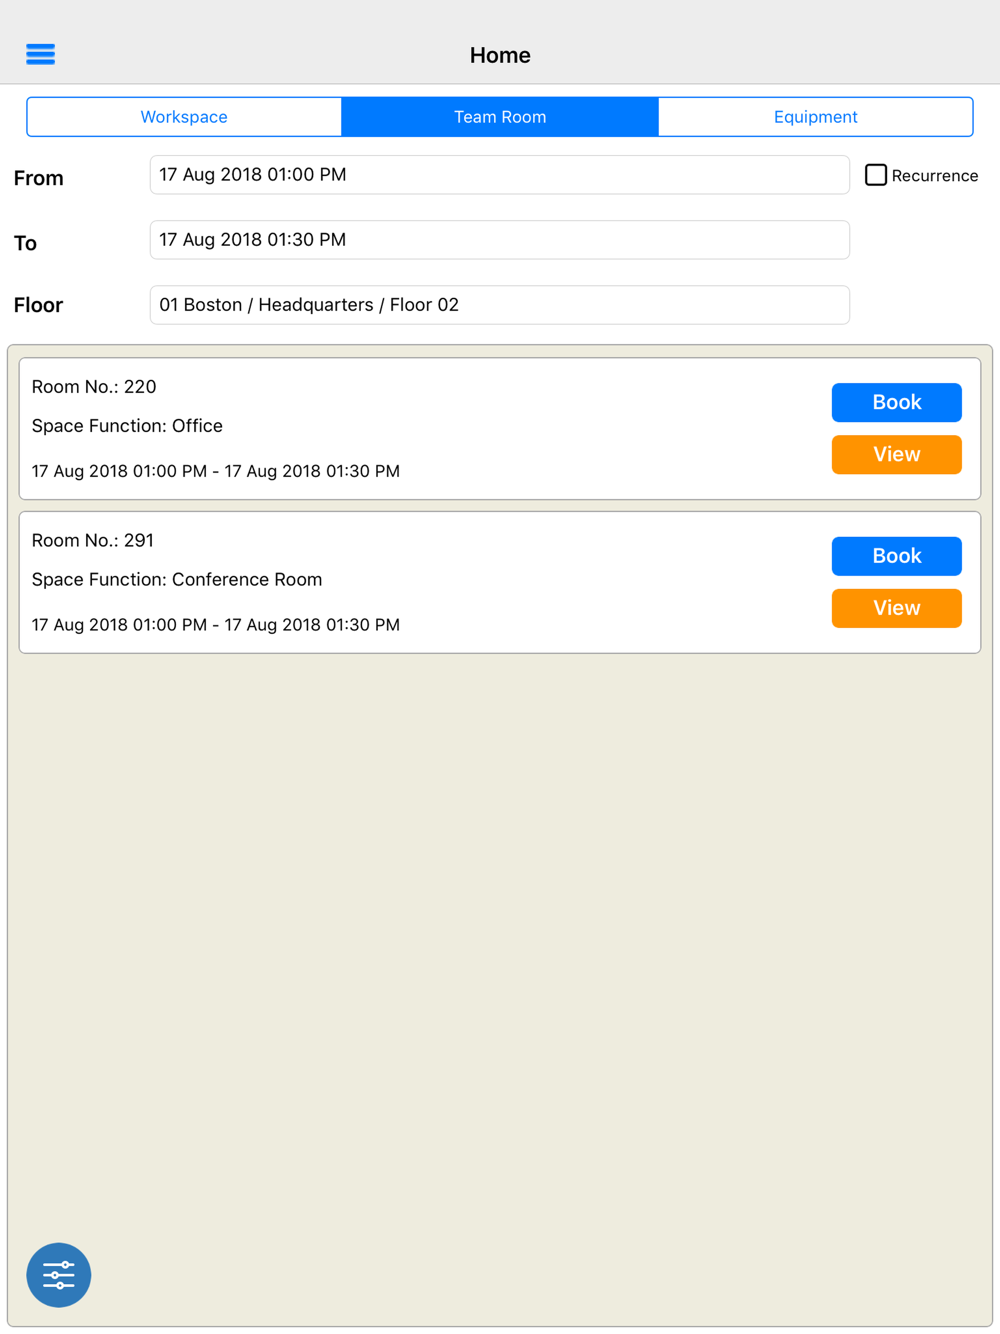Click the Home title in header

(x=500, y=55)
